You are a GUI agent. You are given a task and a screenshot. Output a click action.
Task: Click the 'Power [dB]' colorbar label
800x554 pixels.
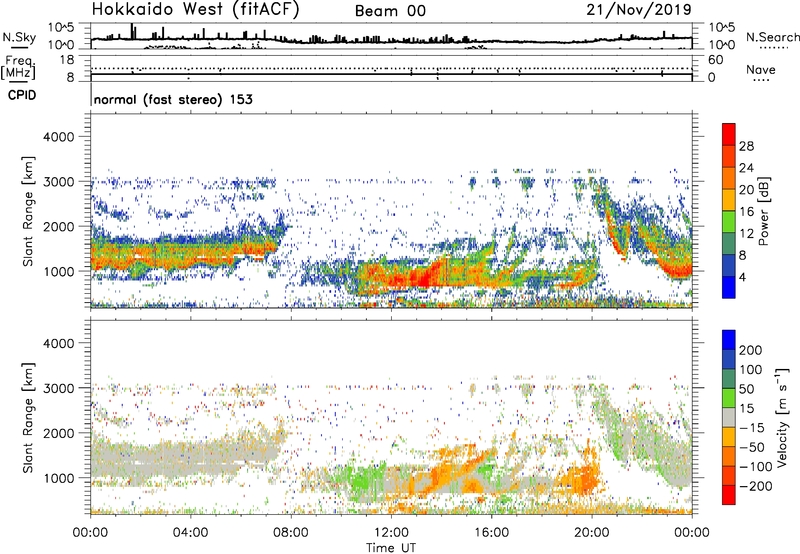tap(763, 211)
